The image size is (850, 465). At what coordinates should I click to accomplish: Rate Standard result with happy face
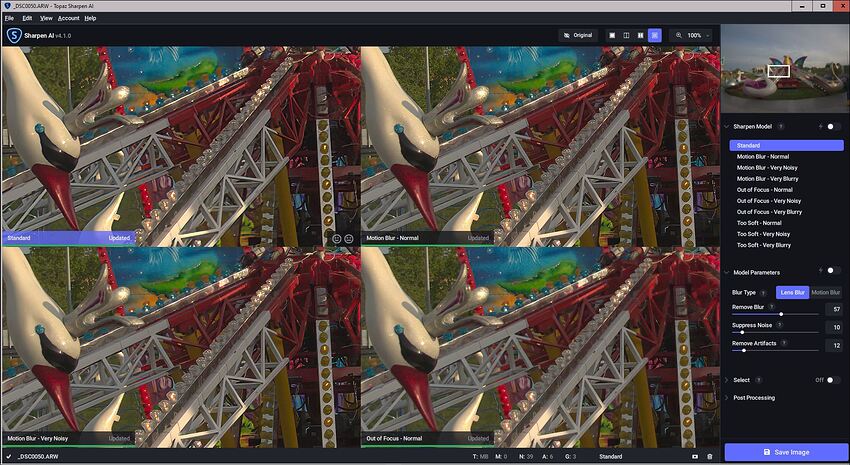click(337, 238)
